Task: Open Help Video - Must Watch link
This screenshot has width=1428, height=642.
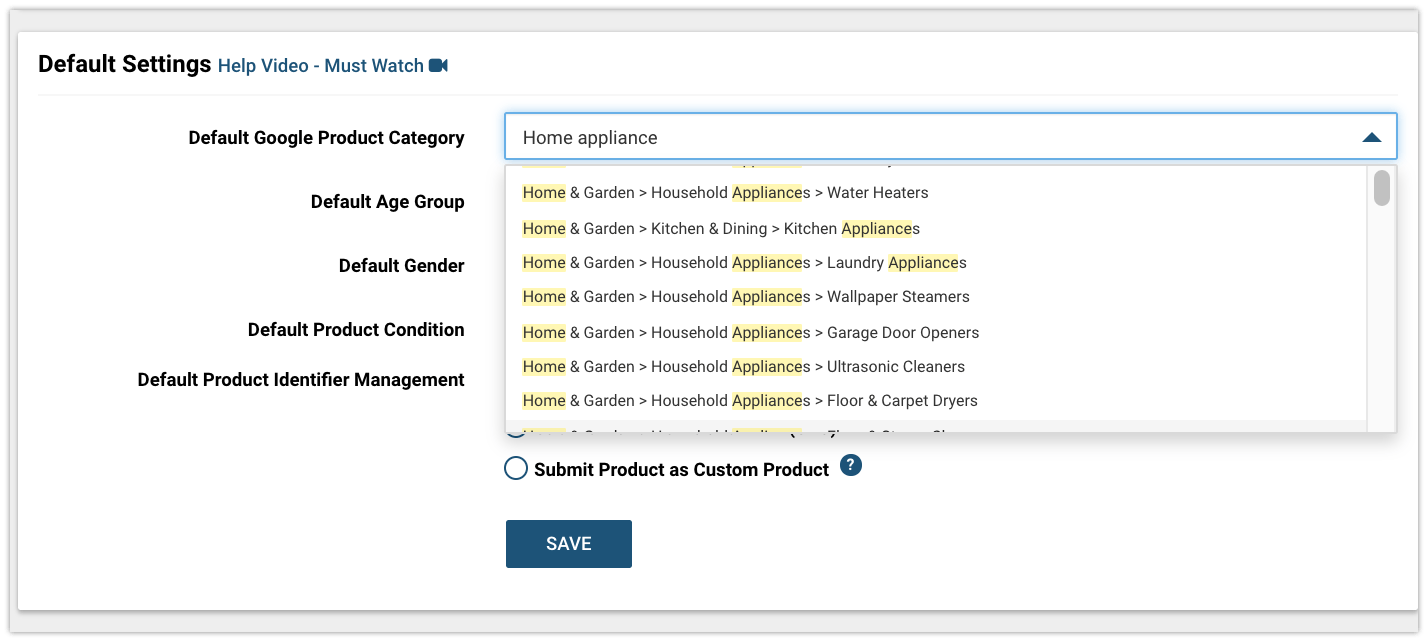Action: click(320, 66)
